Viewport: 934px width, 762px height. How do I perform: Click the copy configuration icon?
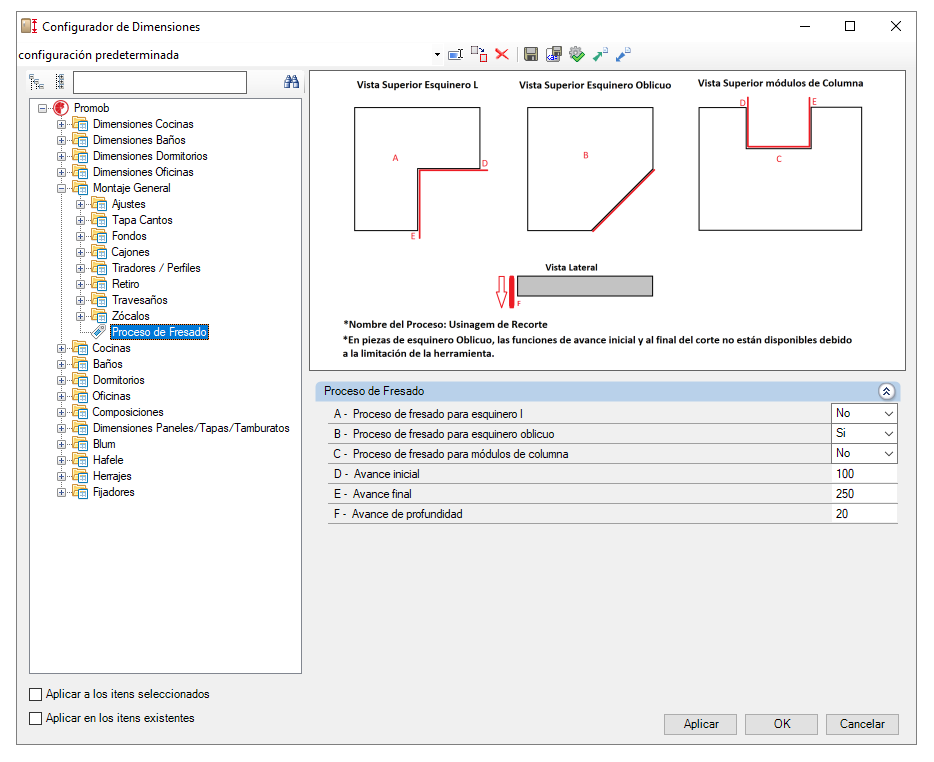[x=479, y=55]
